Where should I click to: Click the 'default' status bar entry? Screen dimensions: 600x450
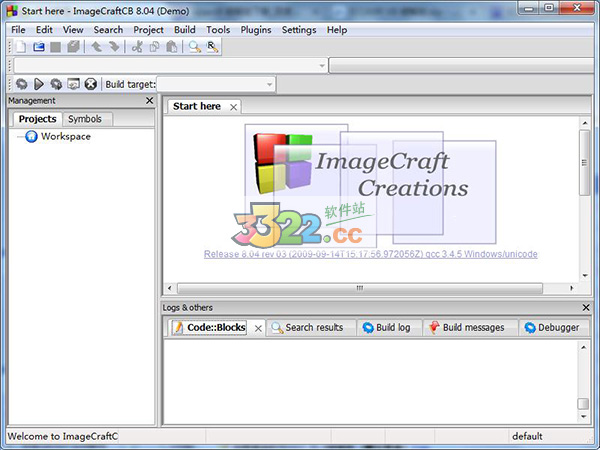[x=527, y=436]
